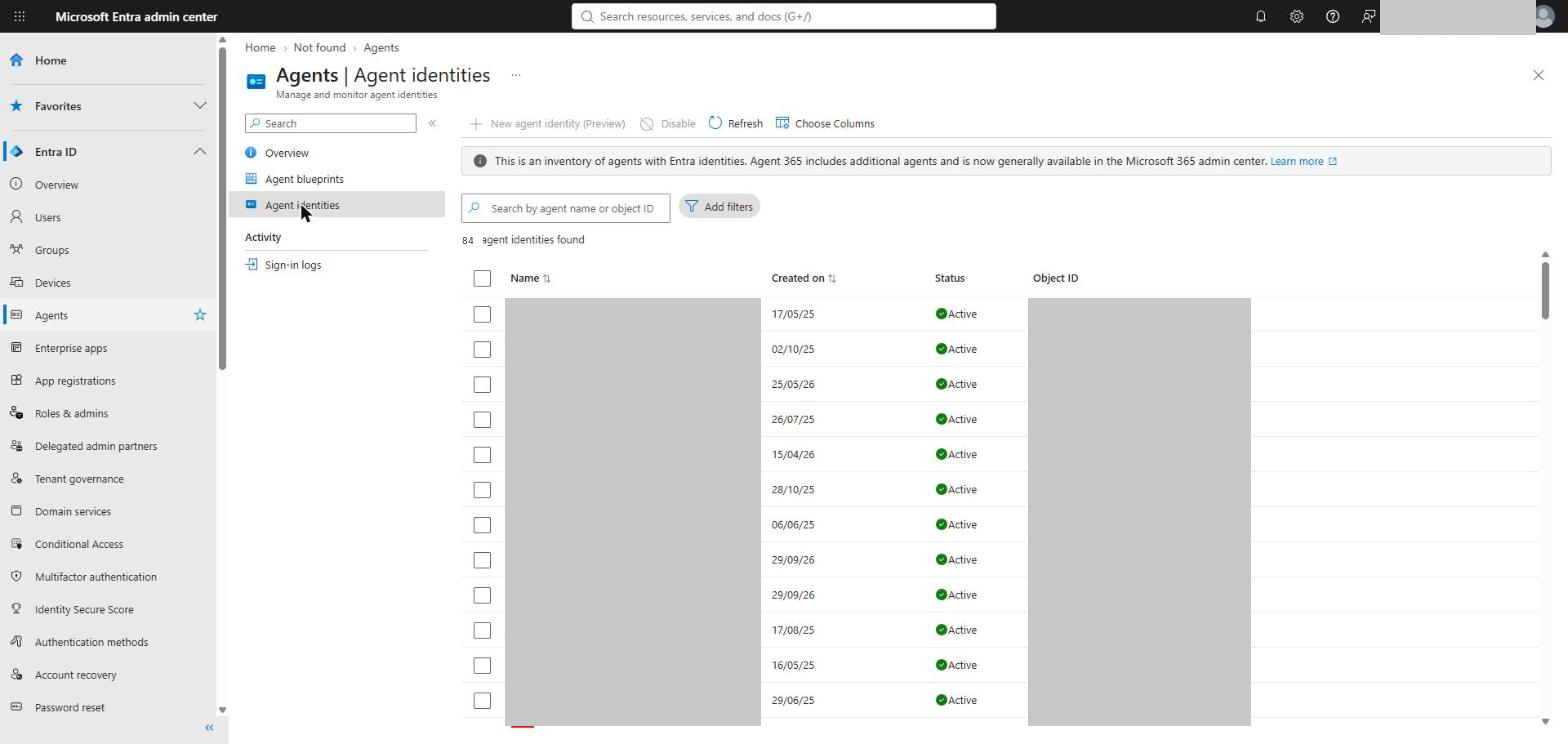1568x744 pixels.
Task: Click Add filters button
Action: (719, 207)
